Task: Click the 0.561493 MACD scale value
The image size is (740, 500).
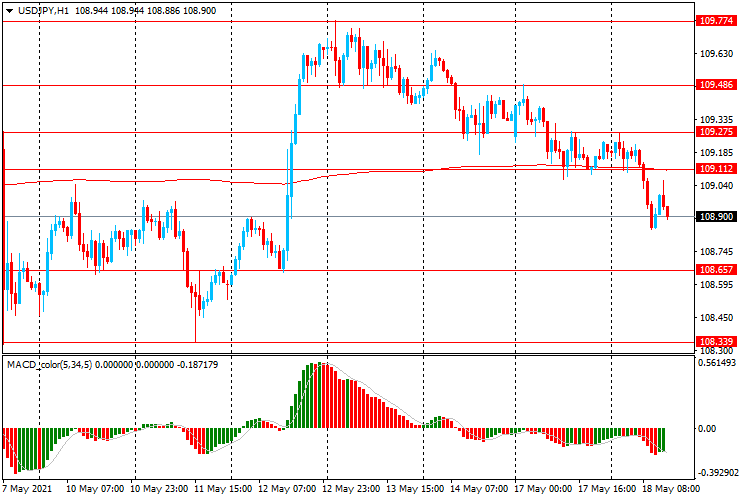Action: point(717,363)
